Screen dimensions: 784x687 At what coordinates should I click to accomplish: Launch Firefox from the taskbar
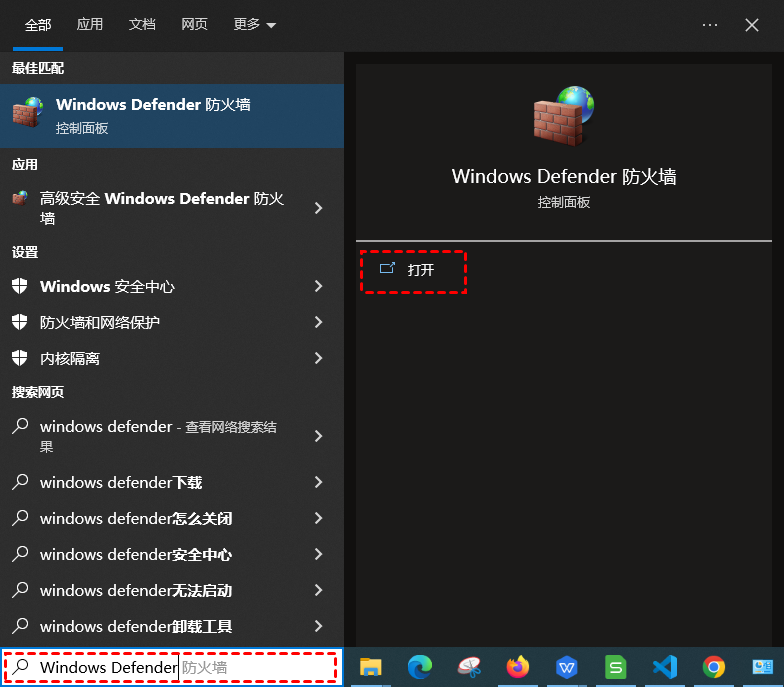[x=518, y=667]
